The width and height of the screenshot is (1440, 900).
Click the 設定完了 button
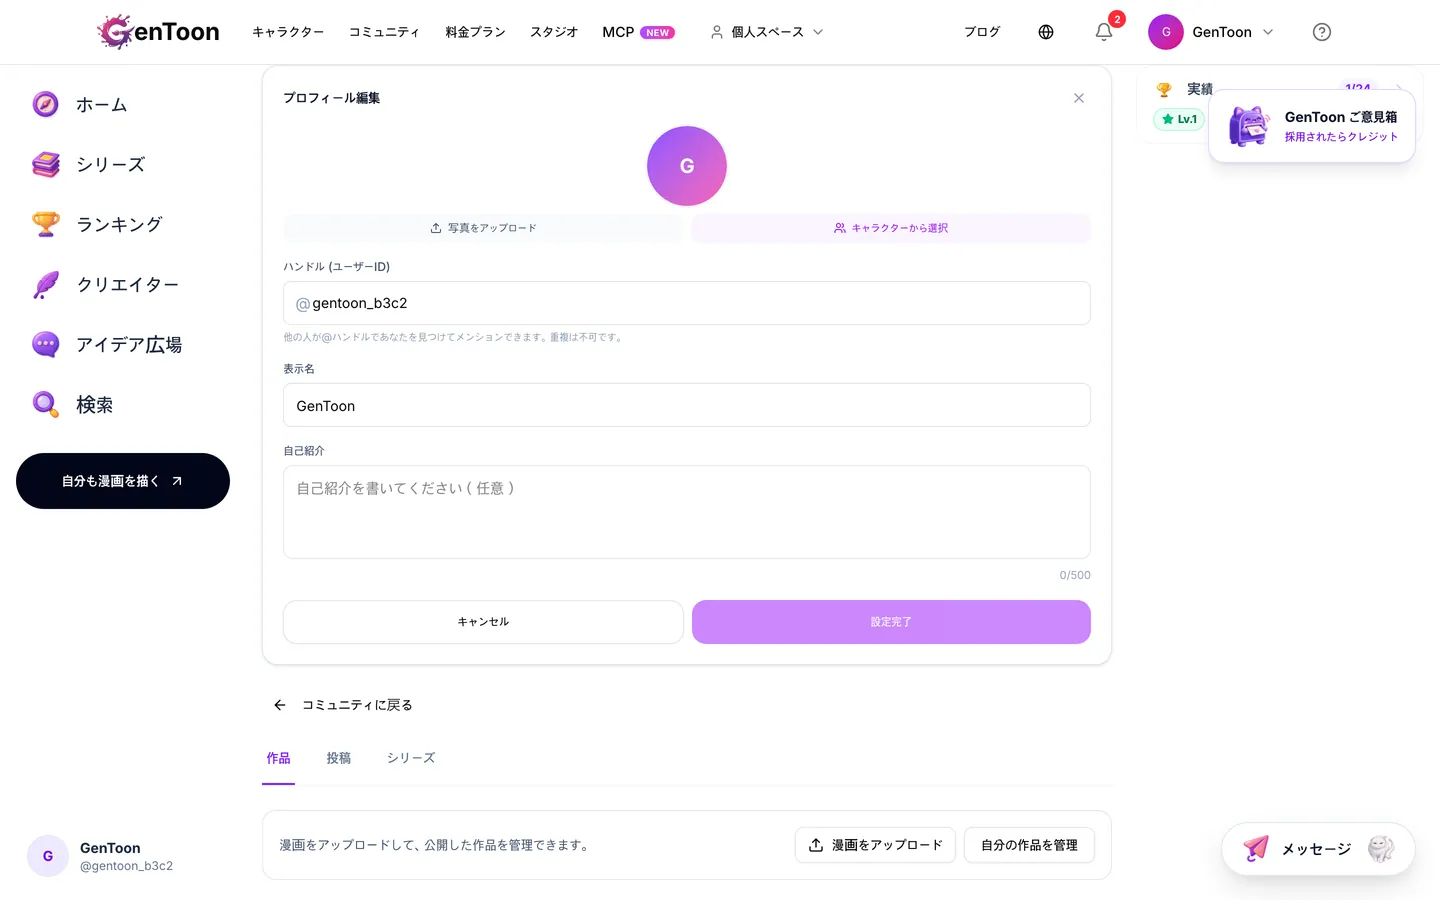pyautogui.click(x=891, y=622)
